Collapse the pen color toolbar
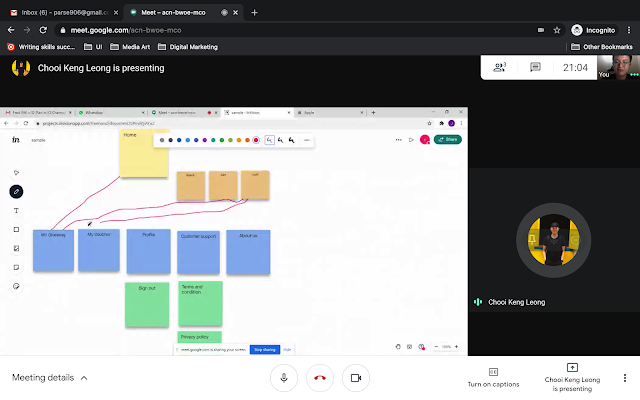This screenshot has height=400, width=640. click(x=307, y=140)
